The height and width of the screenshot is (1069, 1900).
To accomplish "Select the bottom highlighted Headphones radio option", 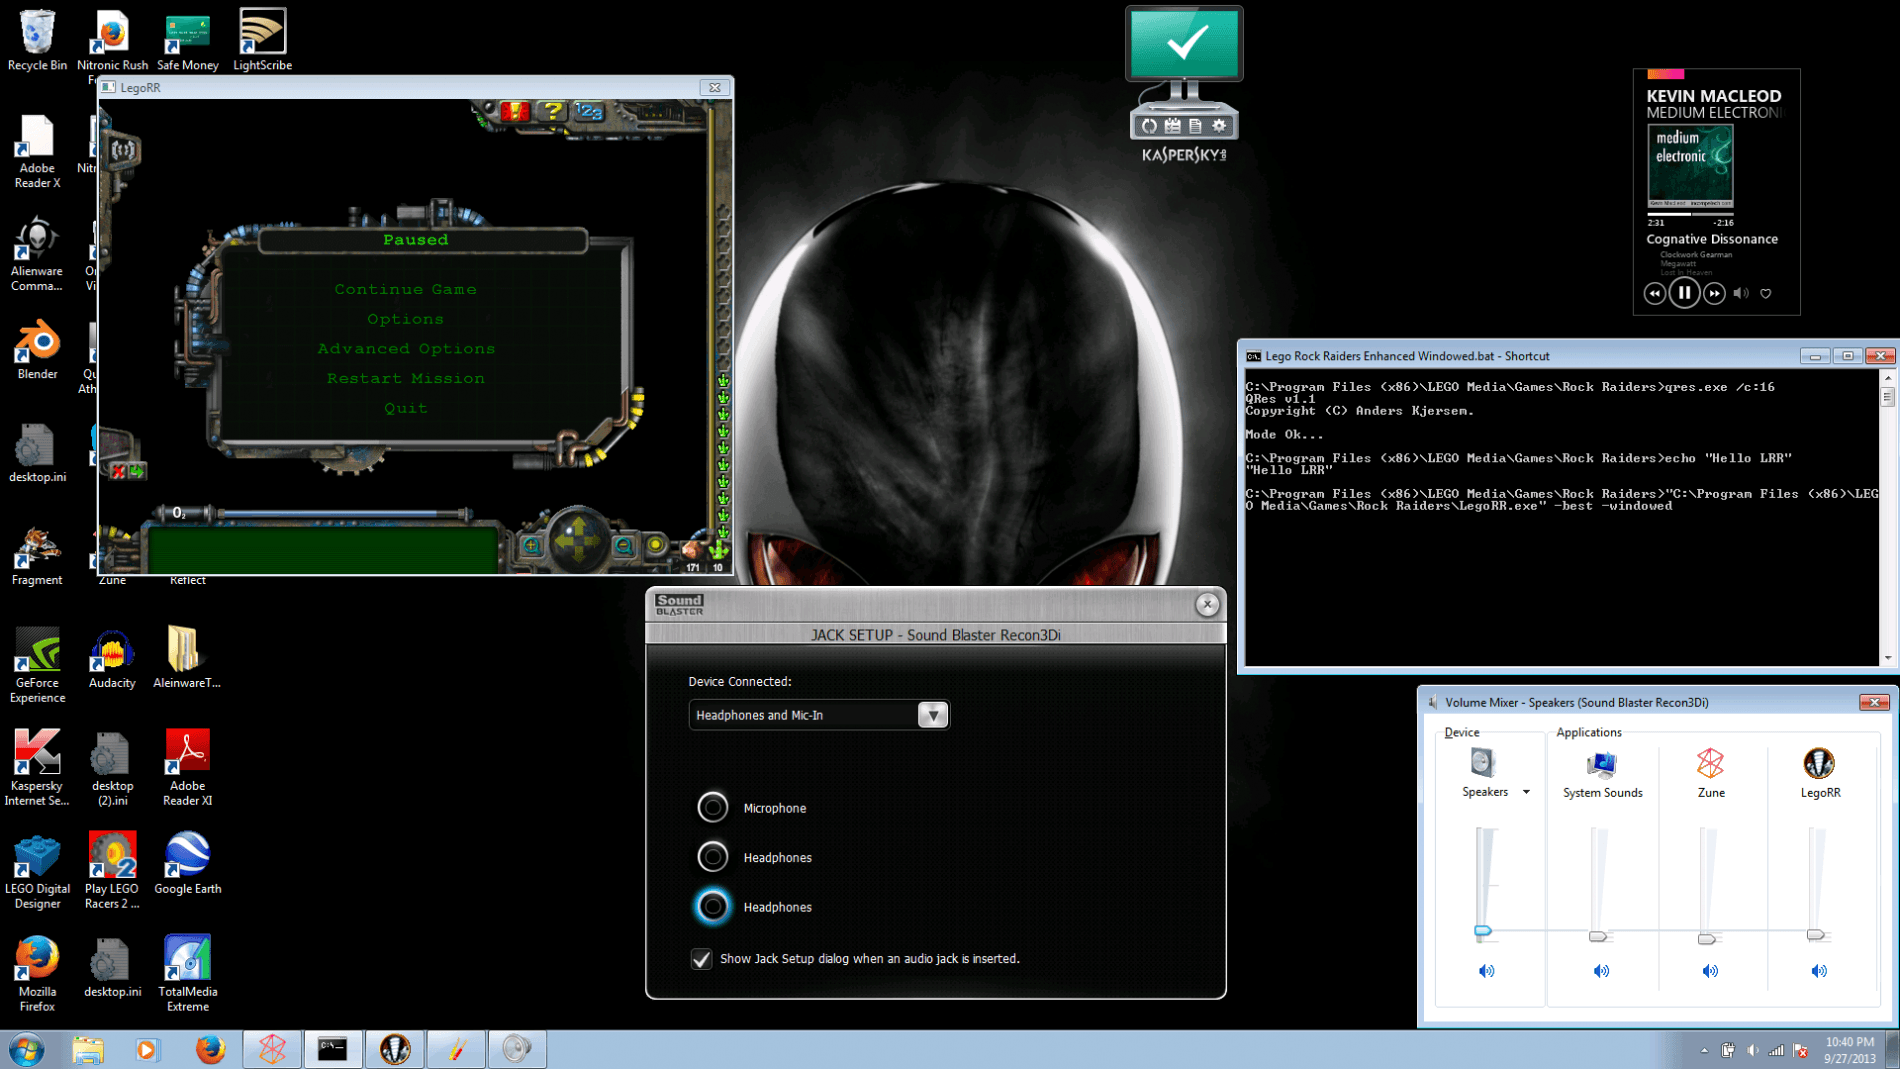I will [713, 906].
